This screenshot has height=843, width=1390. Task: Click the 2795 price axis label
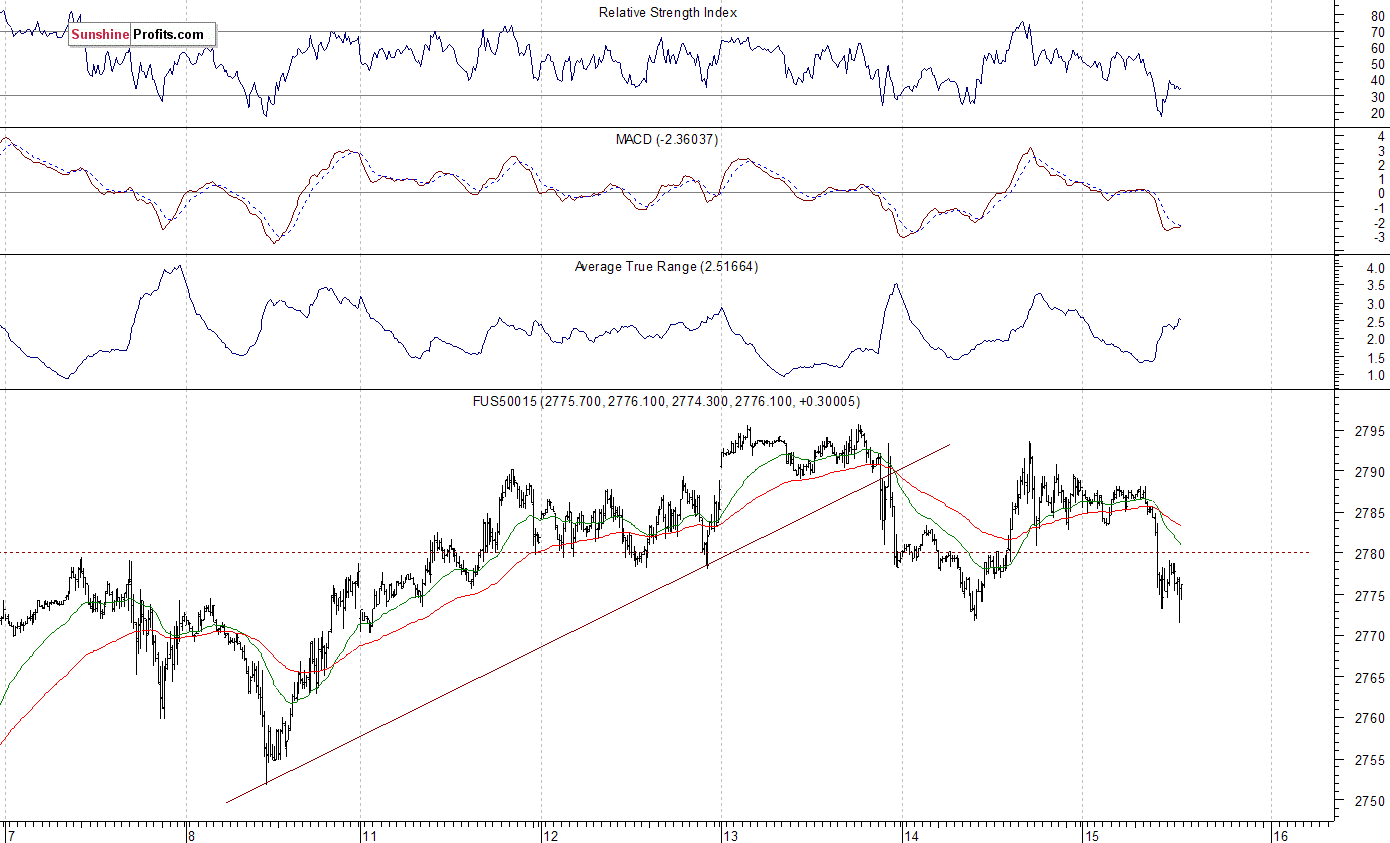point(1369,431)
